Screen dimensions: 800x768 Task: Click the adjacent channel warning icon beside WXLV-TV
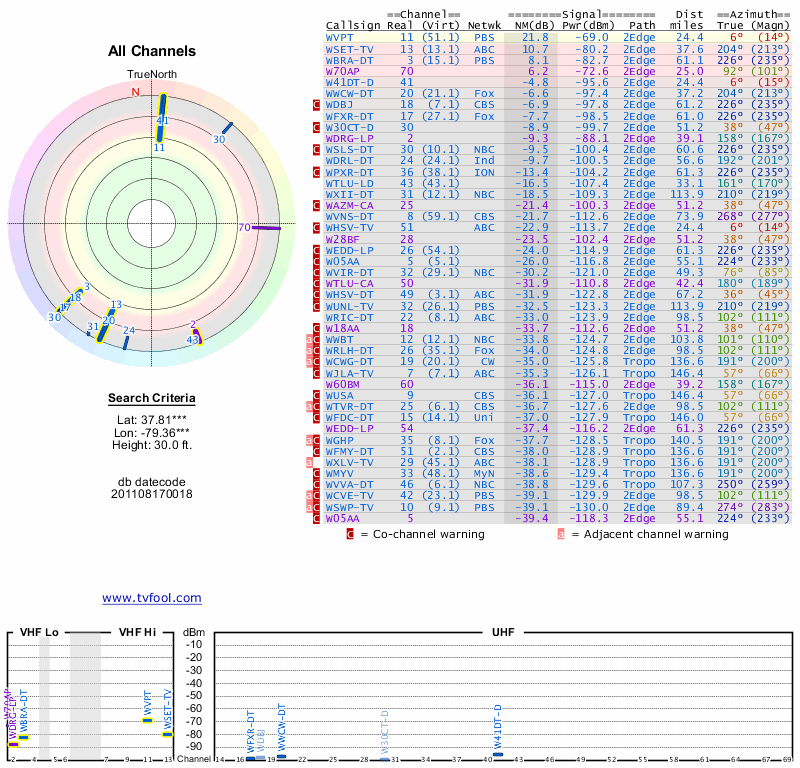click(310, 462)
